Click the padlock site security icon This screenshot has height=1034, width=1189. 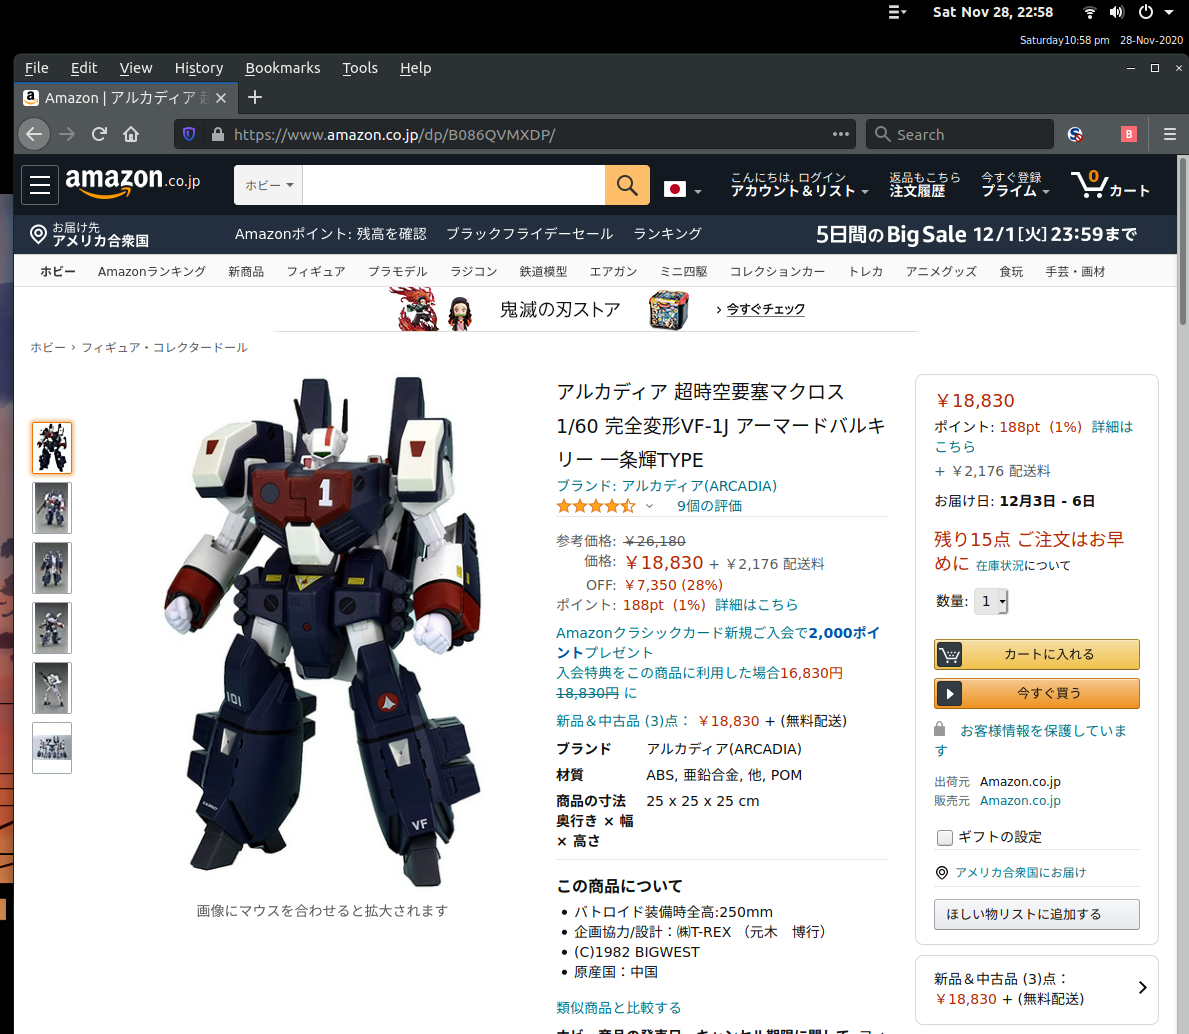click(x=218, y=134)
